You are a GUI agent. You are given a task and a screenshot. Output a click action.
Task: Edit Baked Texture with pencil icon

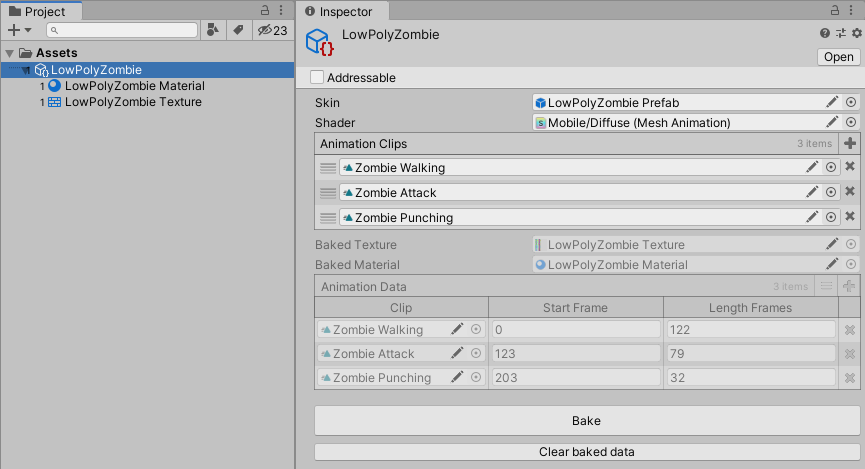832,244
